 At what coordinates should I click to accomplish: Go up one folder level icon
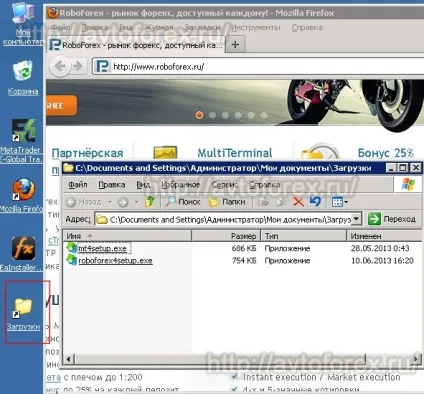click(150, 202)
